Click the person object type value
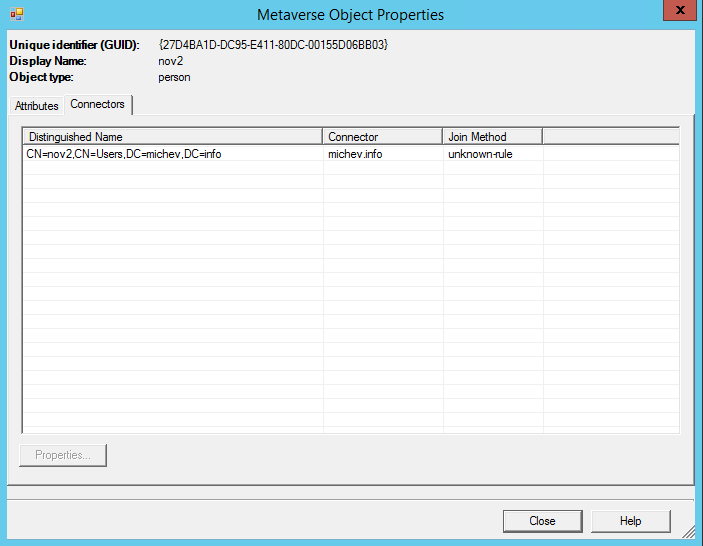This screenshot has height=546, width=703. tap(174, 77)
